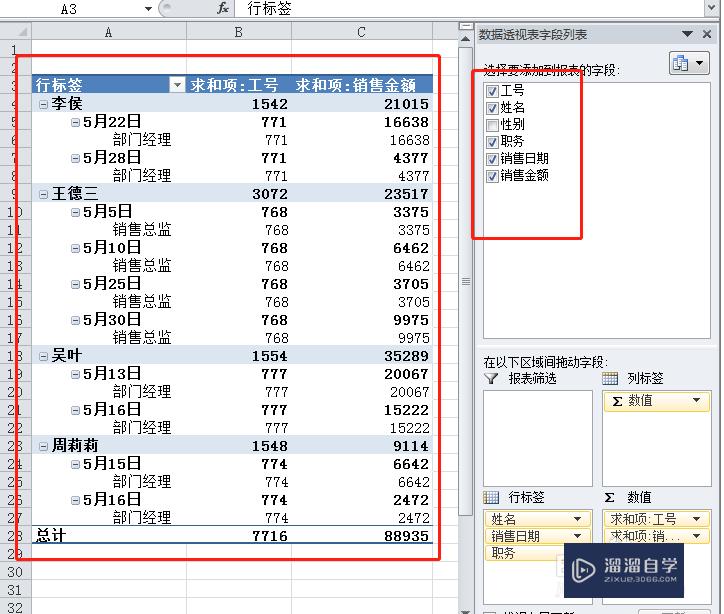Click the vertical scrollbar up arrow
The height and width of the screenshot is (614, 724).
(465, 39)
